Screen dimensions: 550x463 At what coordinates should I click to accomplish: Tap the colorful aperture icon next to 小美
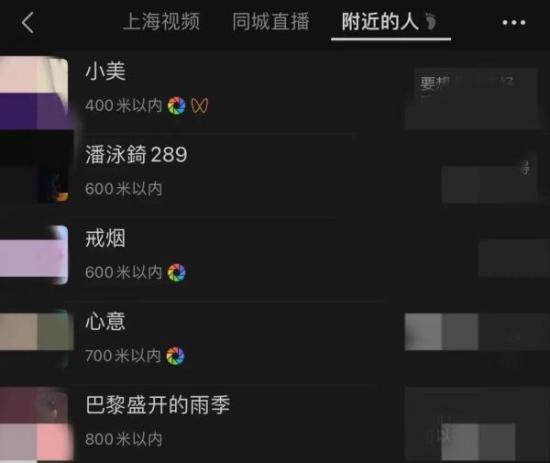click(176, 106)
